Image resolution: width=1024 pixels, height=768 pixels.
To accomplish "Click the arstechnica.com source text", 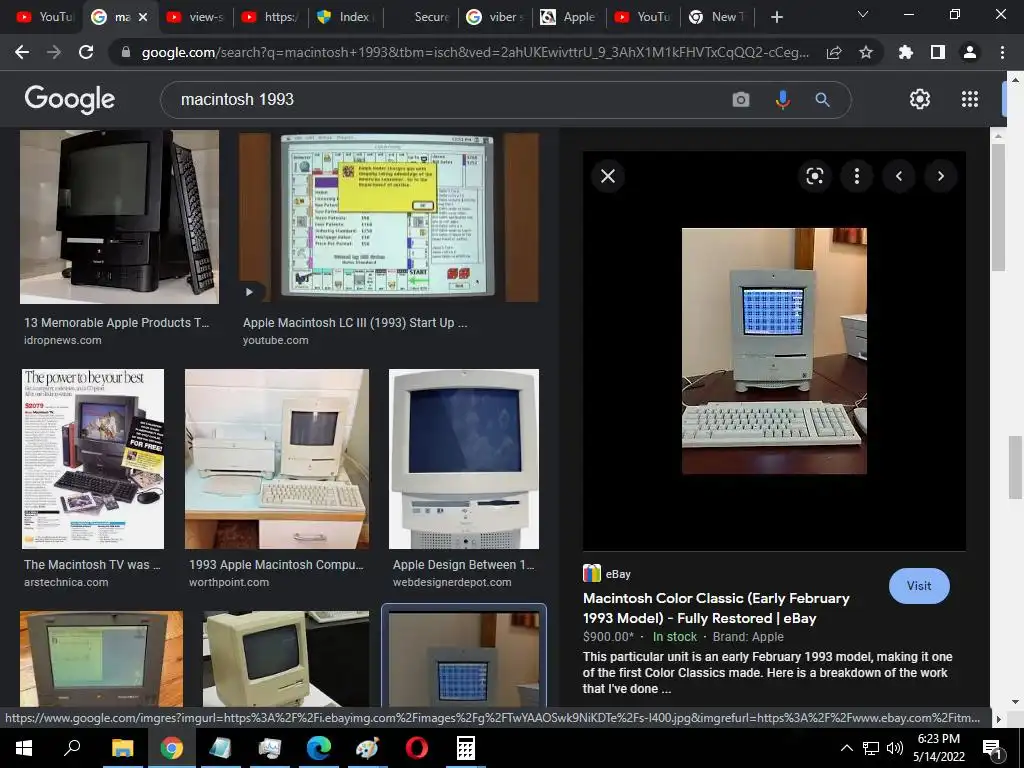I will tap(66, 582).
